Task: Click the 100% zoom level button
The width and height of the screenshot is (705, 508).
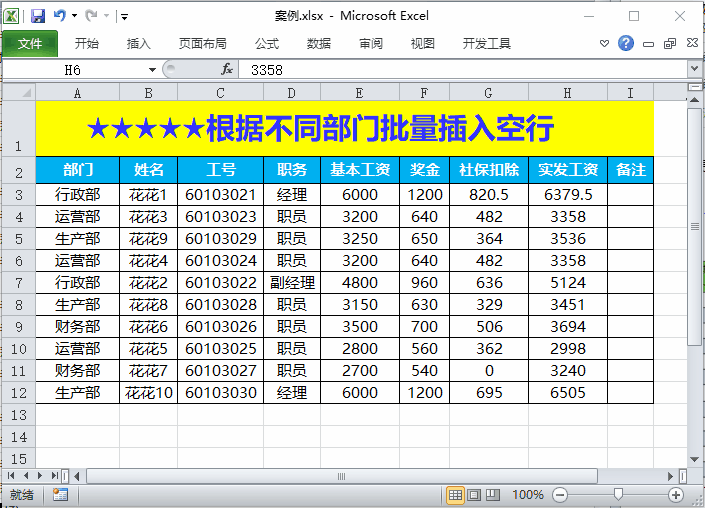Action: point(528,495)
